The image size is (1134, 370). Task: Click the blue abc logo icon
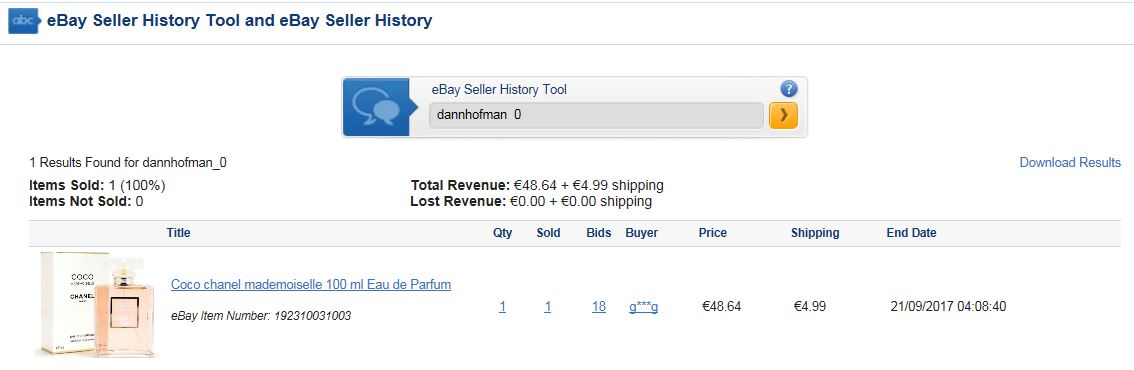[x=24, y=20]
